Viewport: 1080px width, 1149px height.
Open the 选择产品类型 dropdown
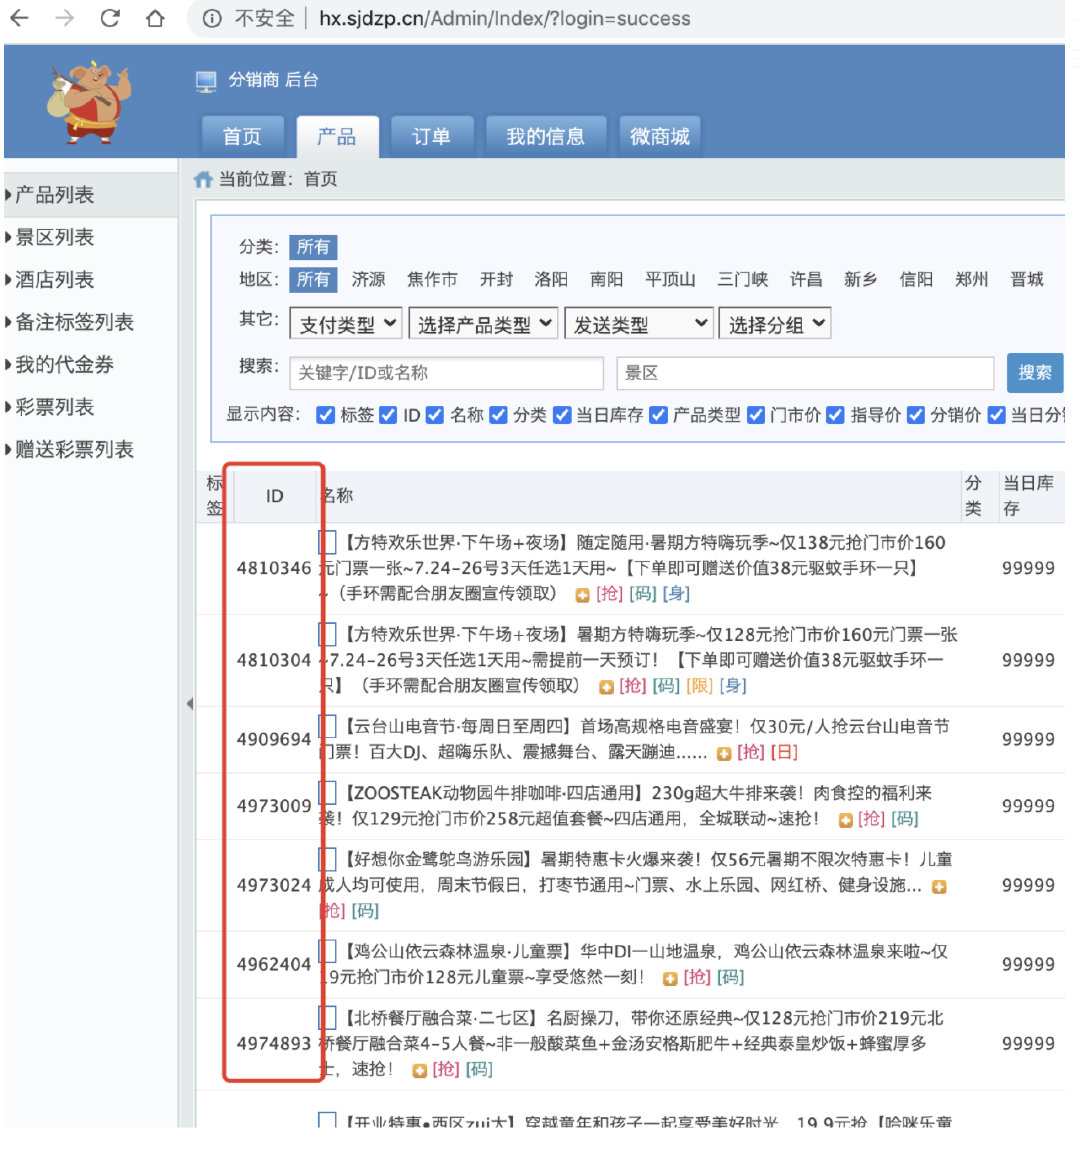484,324
